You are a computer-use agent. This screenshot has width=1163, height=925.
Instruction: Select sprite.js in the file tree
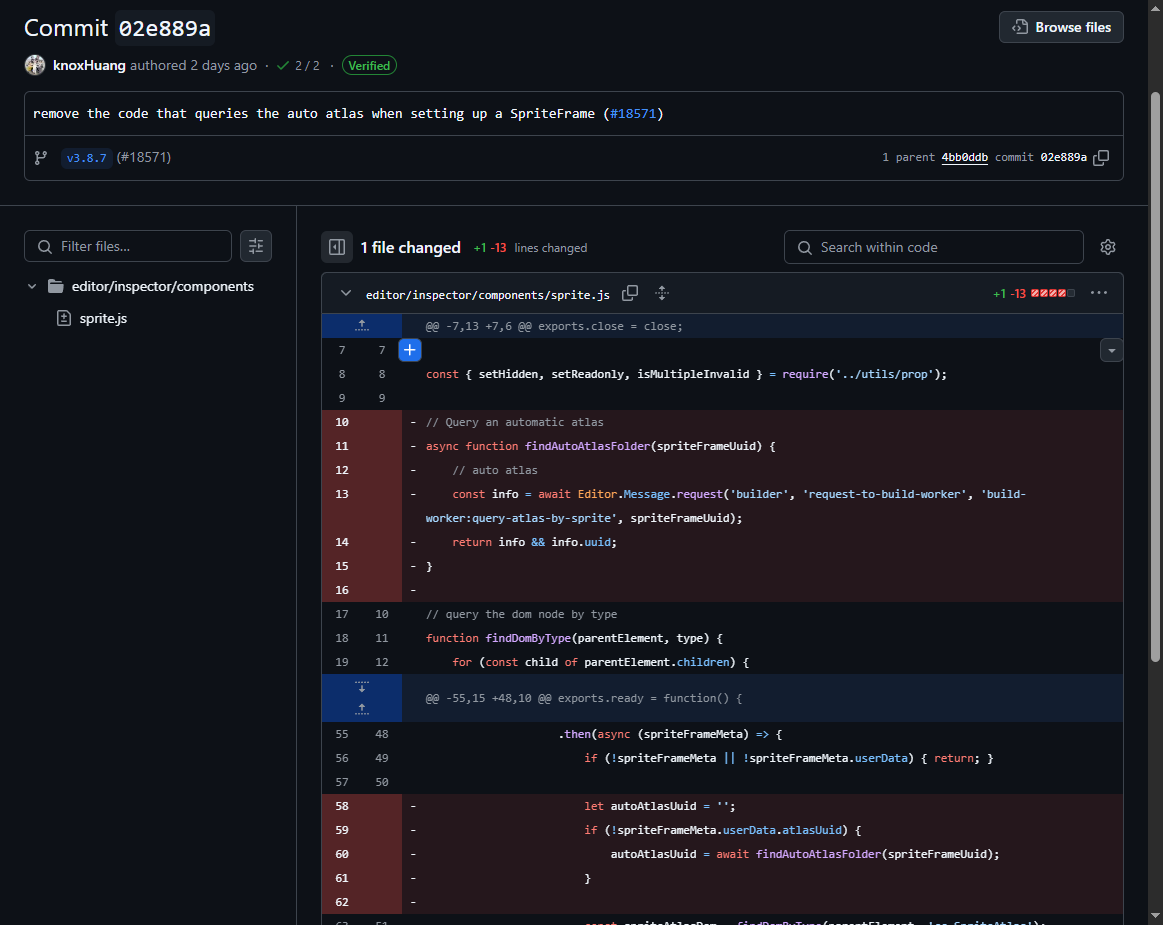103,318
